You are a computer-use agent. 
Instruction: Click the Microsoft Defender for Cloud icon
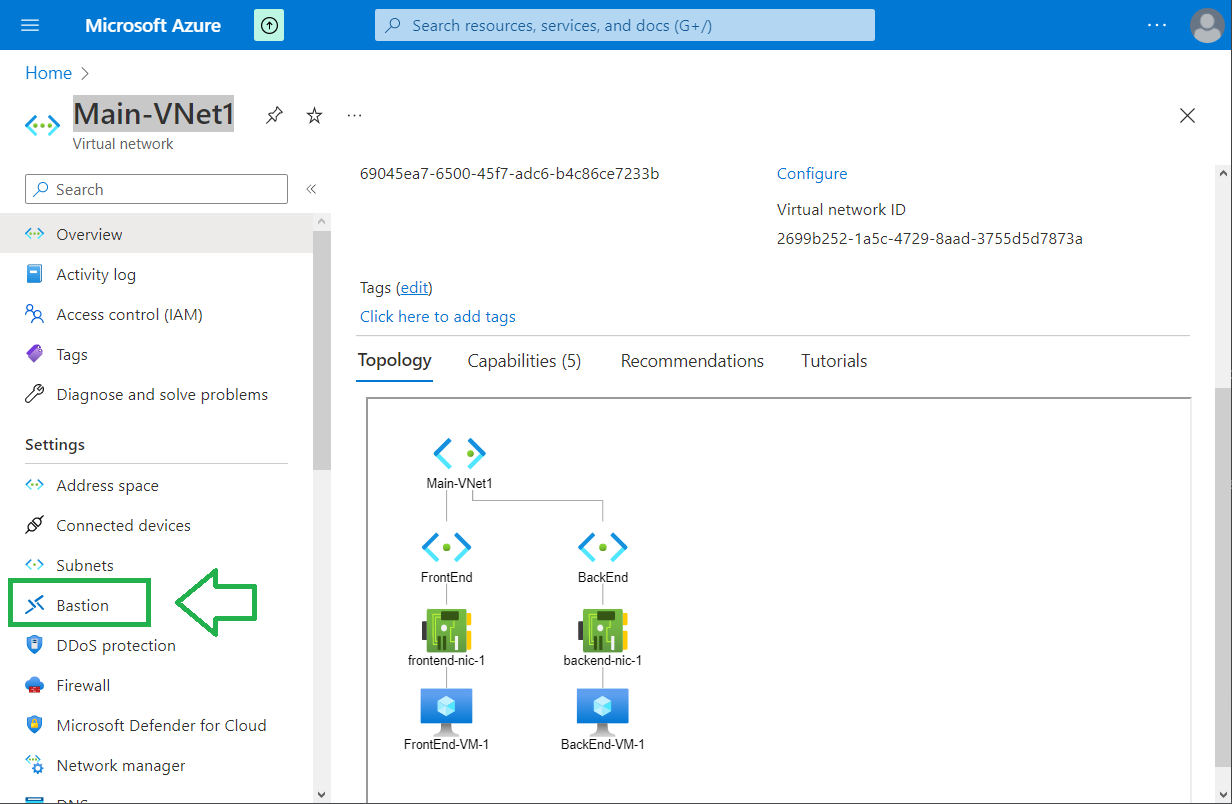coord(35,725)
